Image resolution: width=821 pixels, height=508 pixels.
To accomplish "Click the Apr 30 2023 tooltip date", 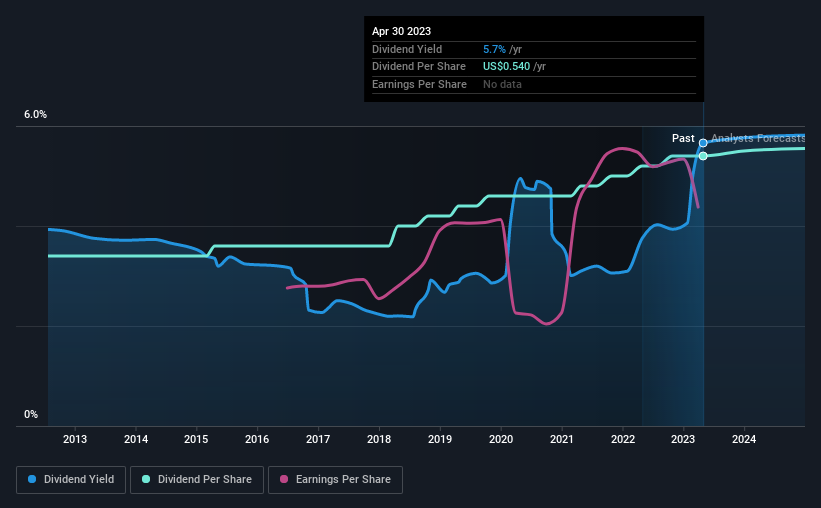I will 402,31.
